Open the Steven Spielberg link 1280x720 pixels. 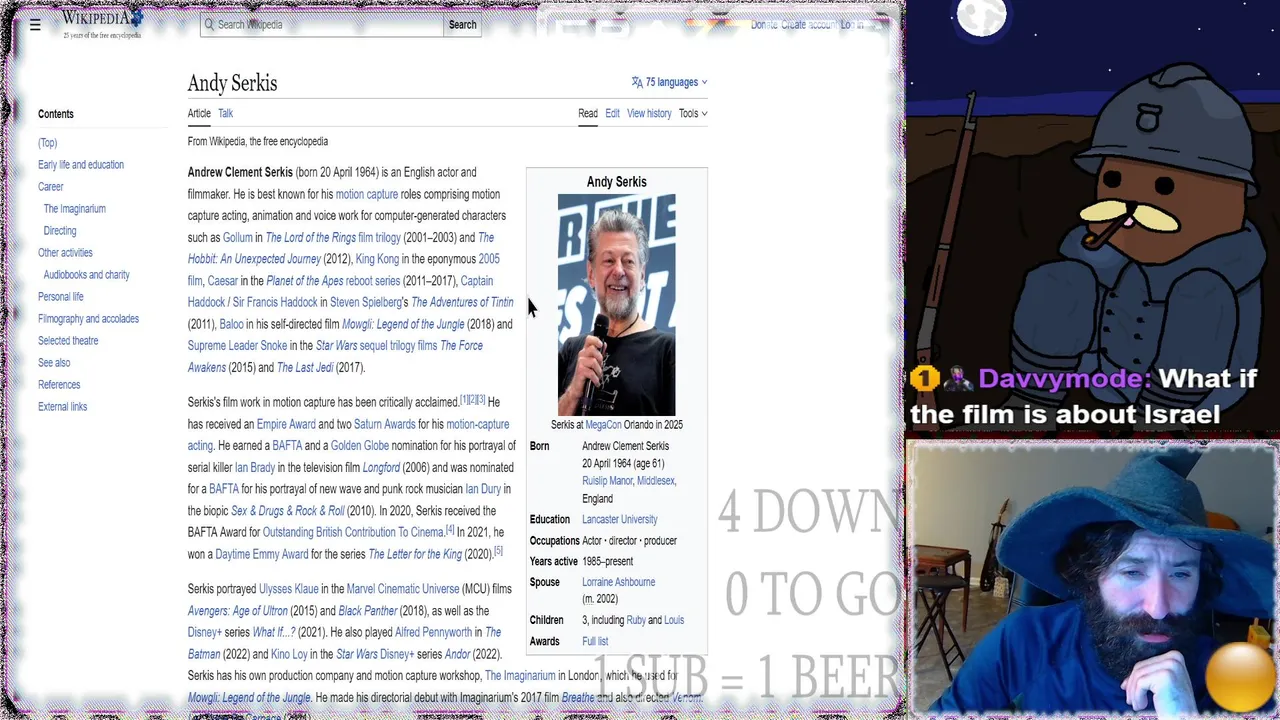pos(366,302)
